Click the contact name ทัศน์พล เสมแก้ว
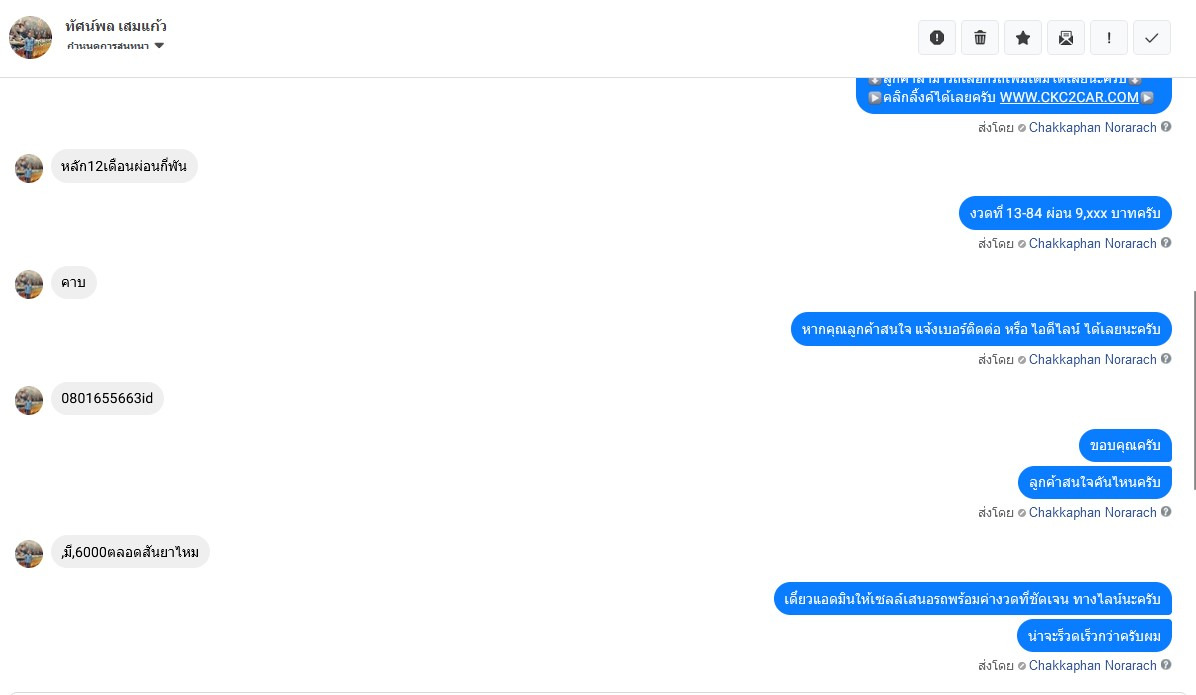This screenshot has height=695, width=1196. [x=116, y=26]
